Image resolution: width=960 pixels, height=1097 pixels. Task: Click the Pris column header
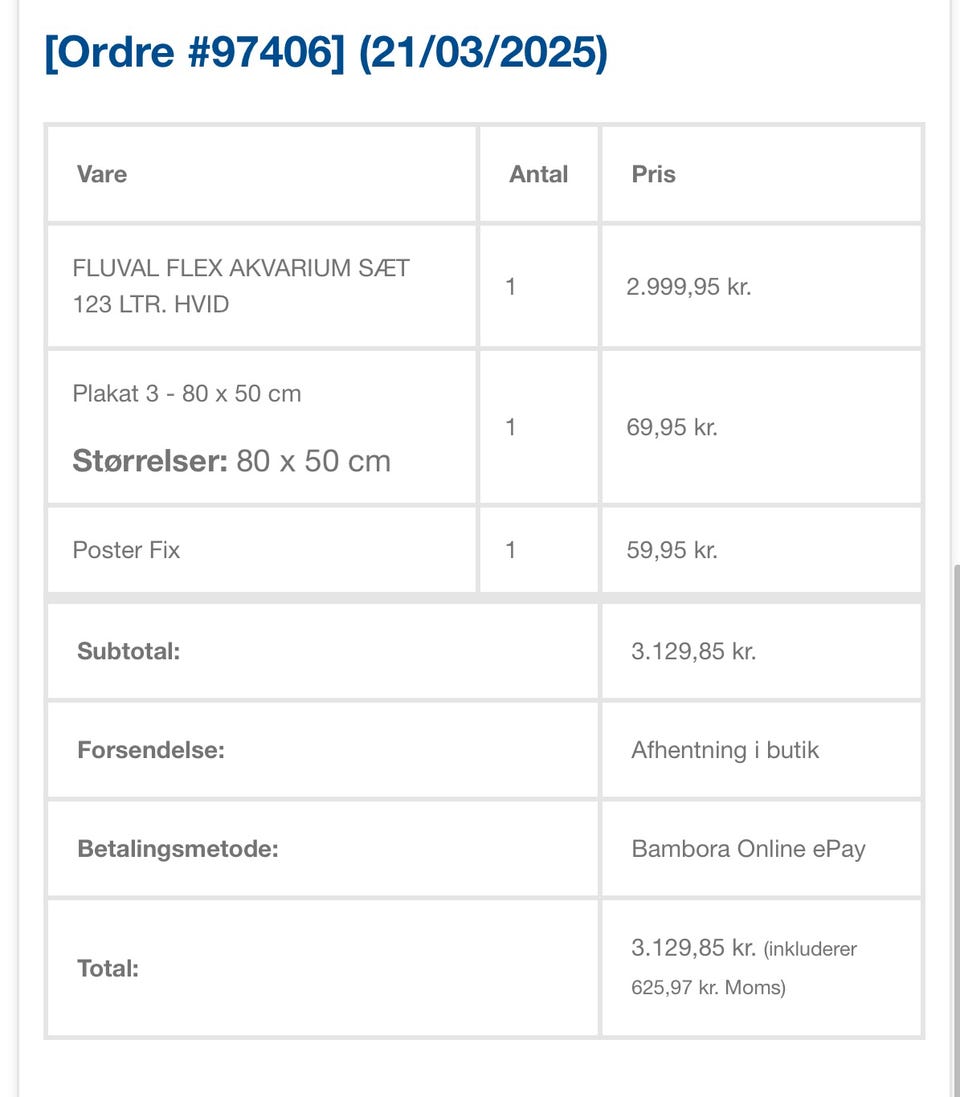tap(653, 174)
